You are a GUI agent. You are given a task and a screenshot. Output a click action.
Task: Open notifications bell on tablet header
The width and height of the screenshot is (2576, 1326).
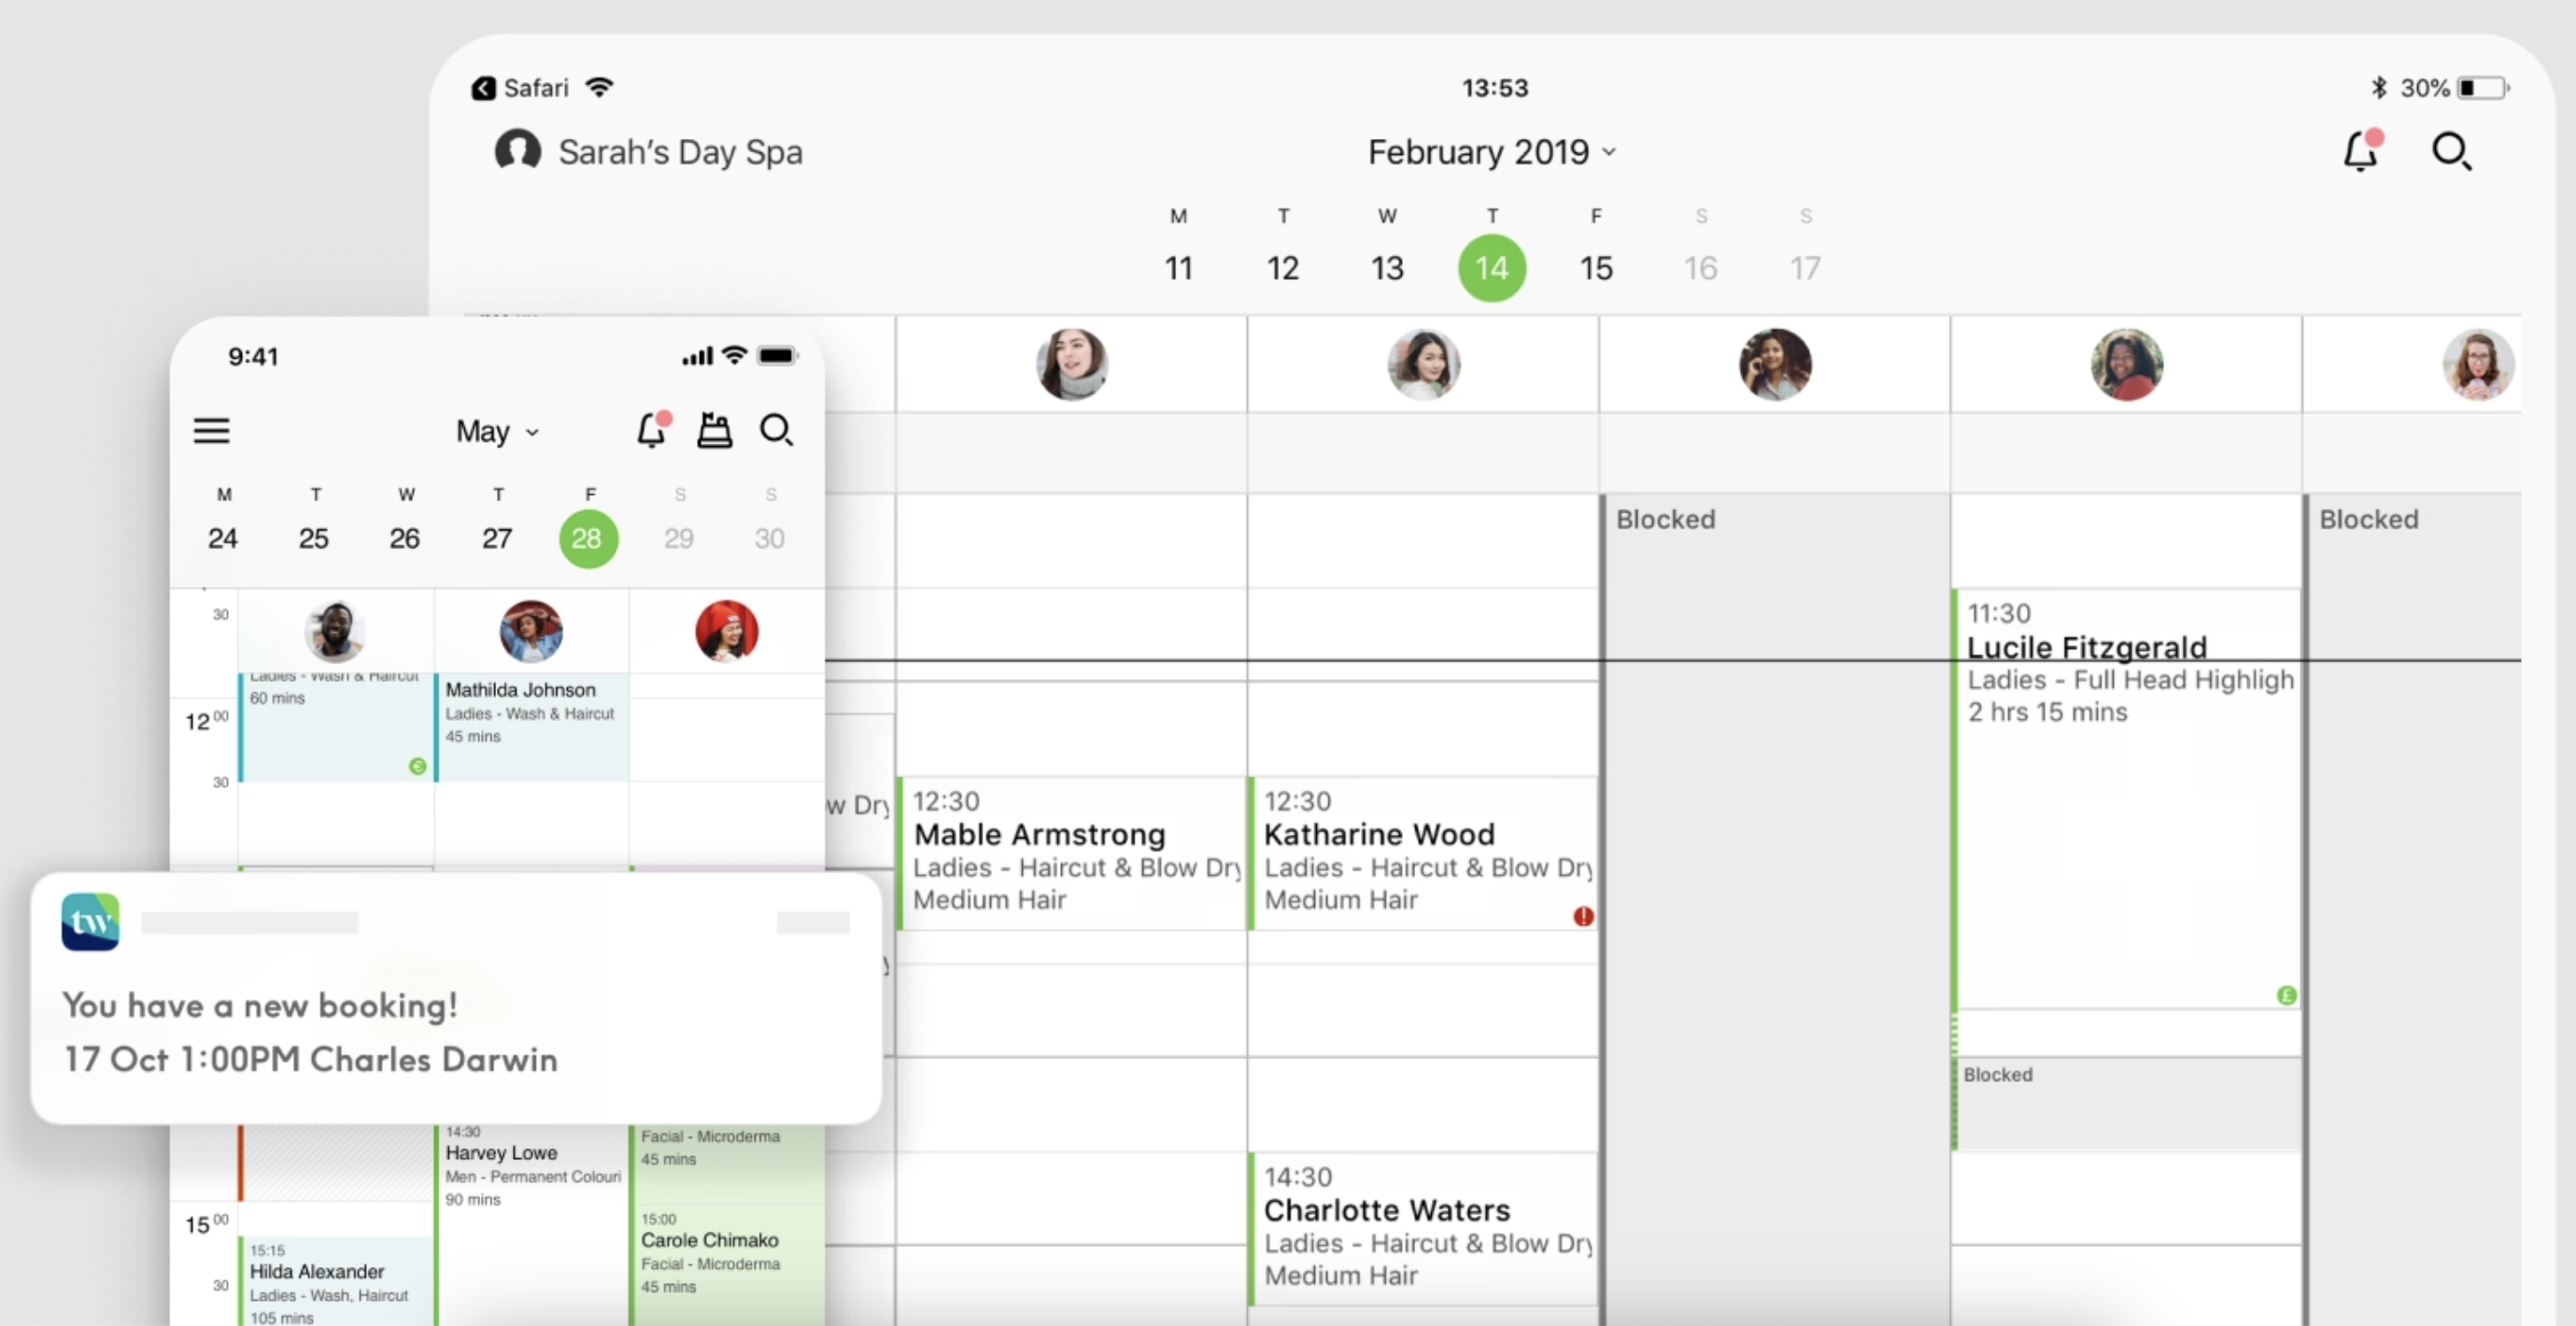click(x=2361, y=152)
